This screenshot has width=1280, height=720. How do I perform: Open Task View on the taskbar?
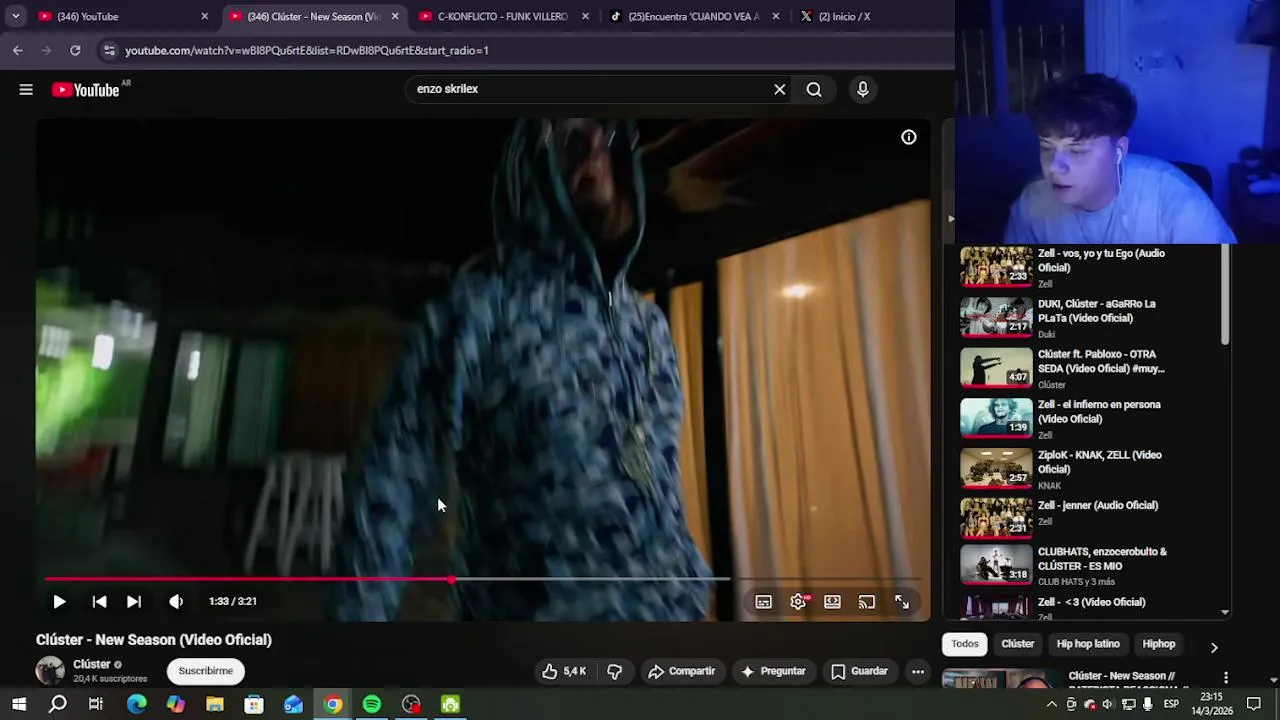[x=96, y=705]
